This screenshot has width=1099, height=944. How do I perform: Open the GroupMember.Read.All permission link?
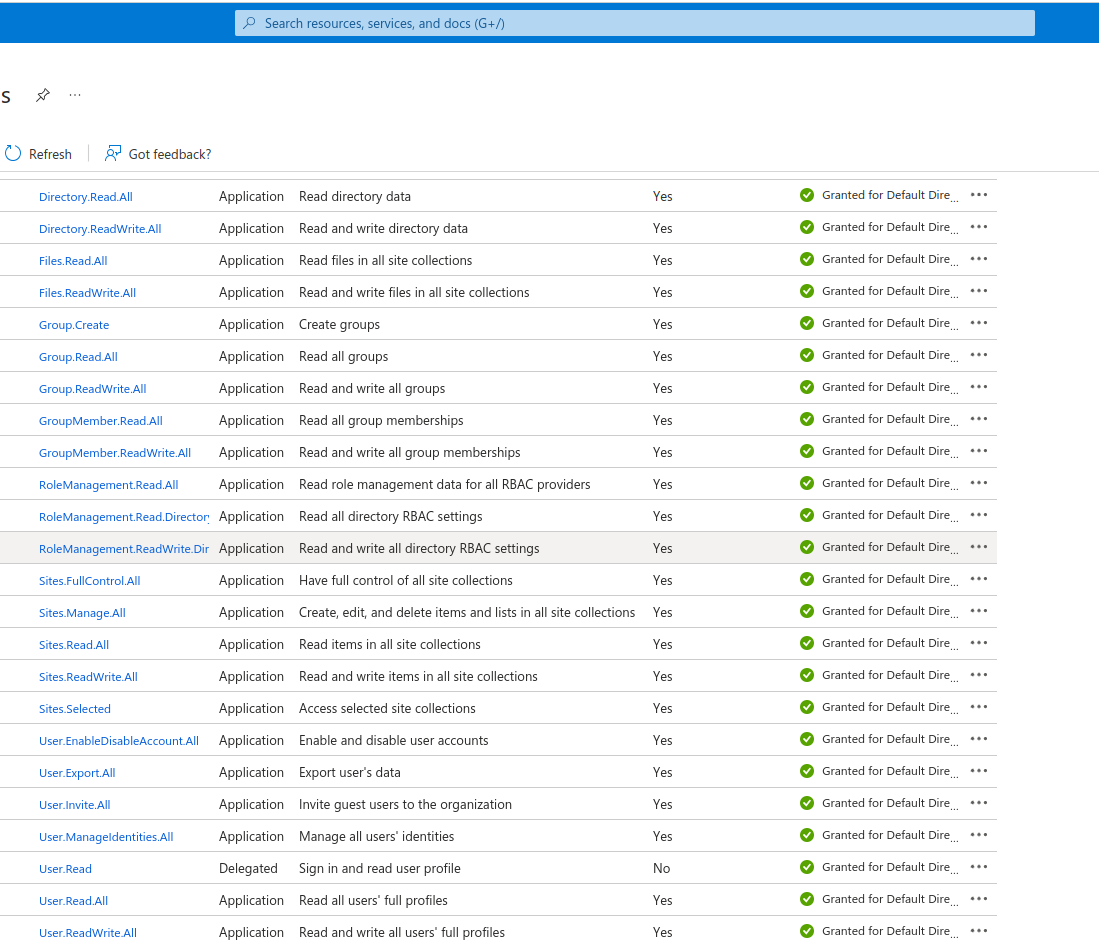(101, 421)
